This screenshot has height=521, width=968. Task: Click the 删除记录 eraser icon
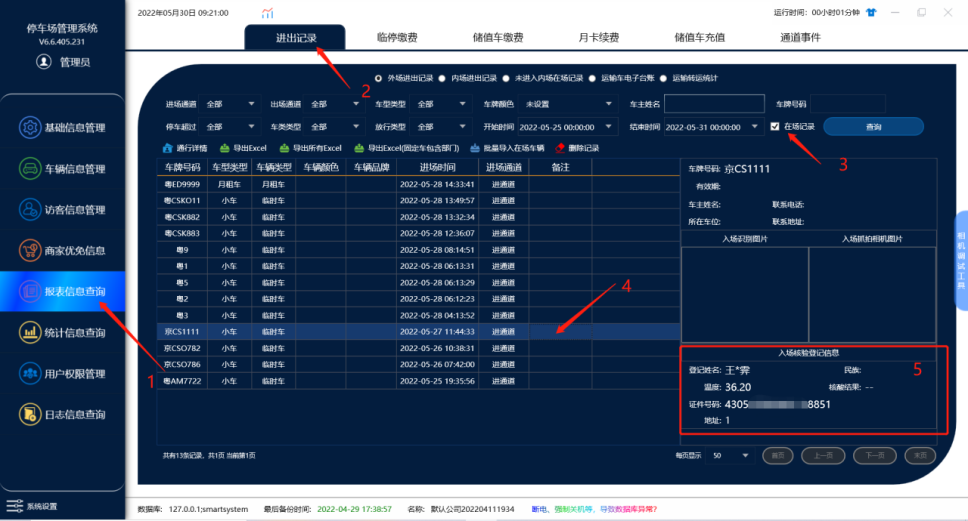click(x=560, y=148)
